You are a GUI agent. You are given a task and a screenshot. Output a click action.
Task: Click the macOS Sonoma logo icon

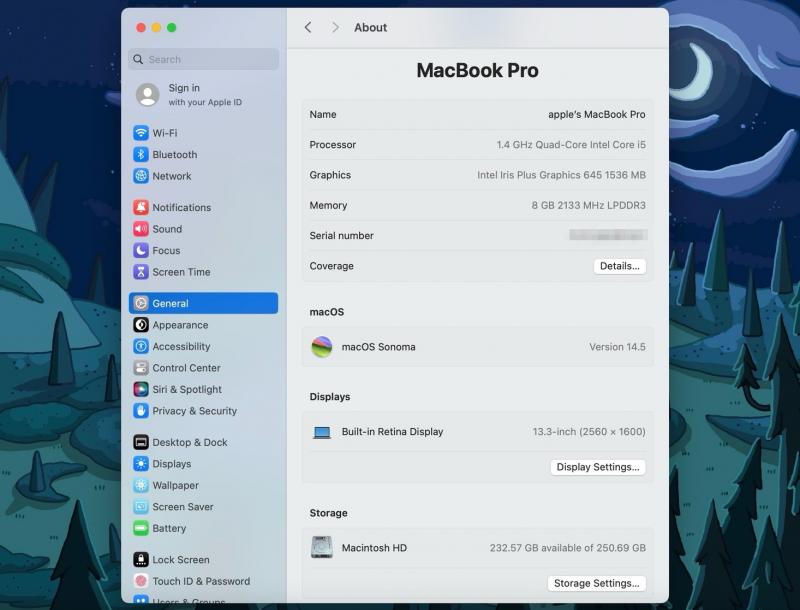coord(322,347)
